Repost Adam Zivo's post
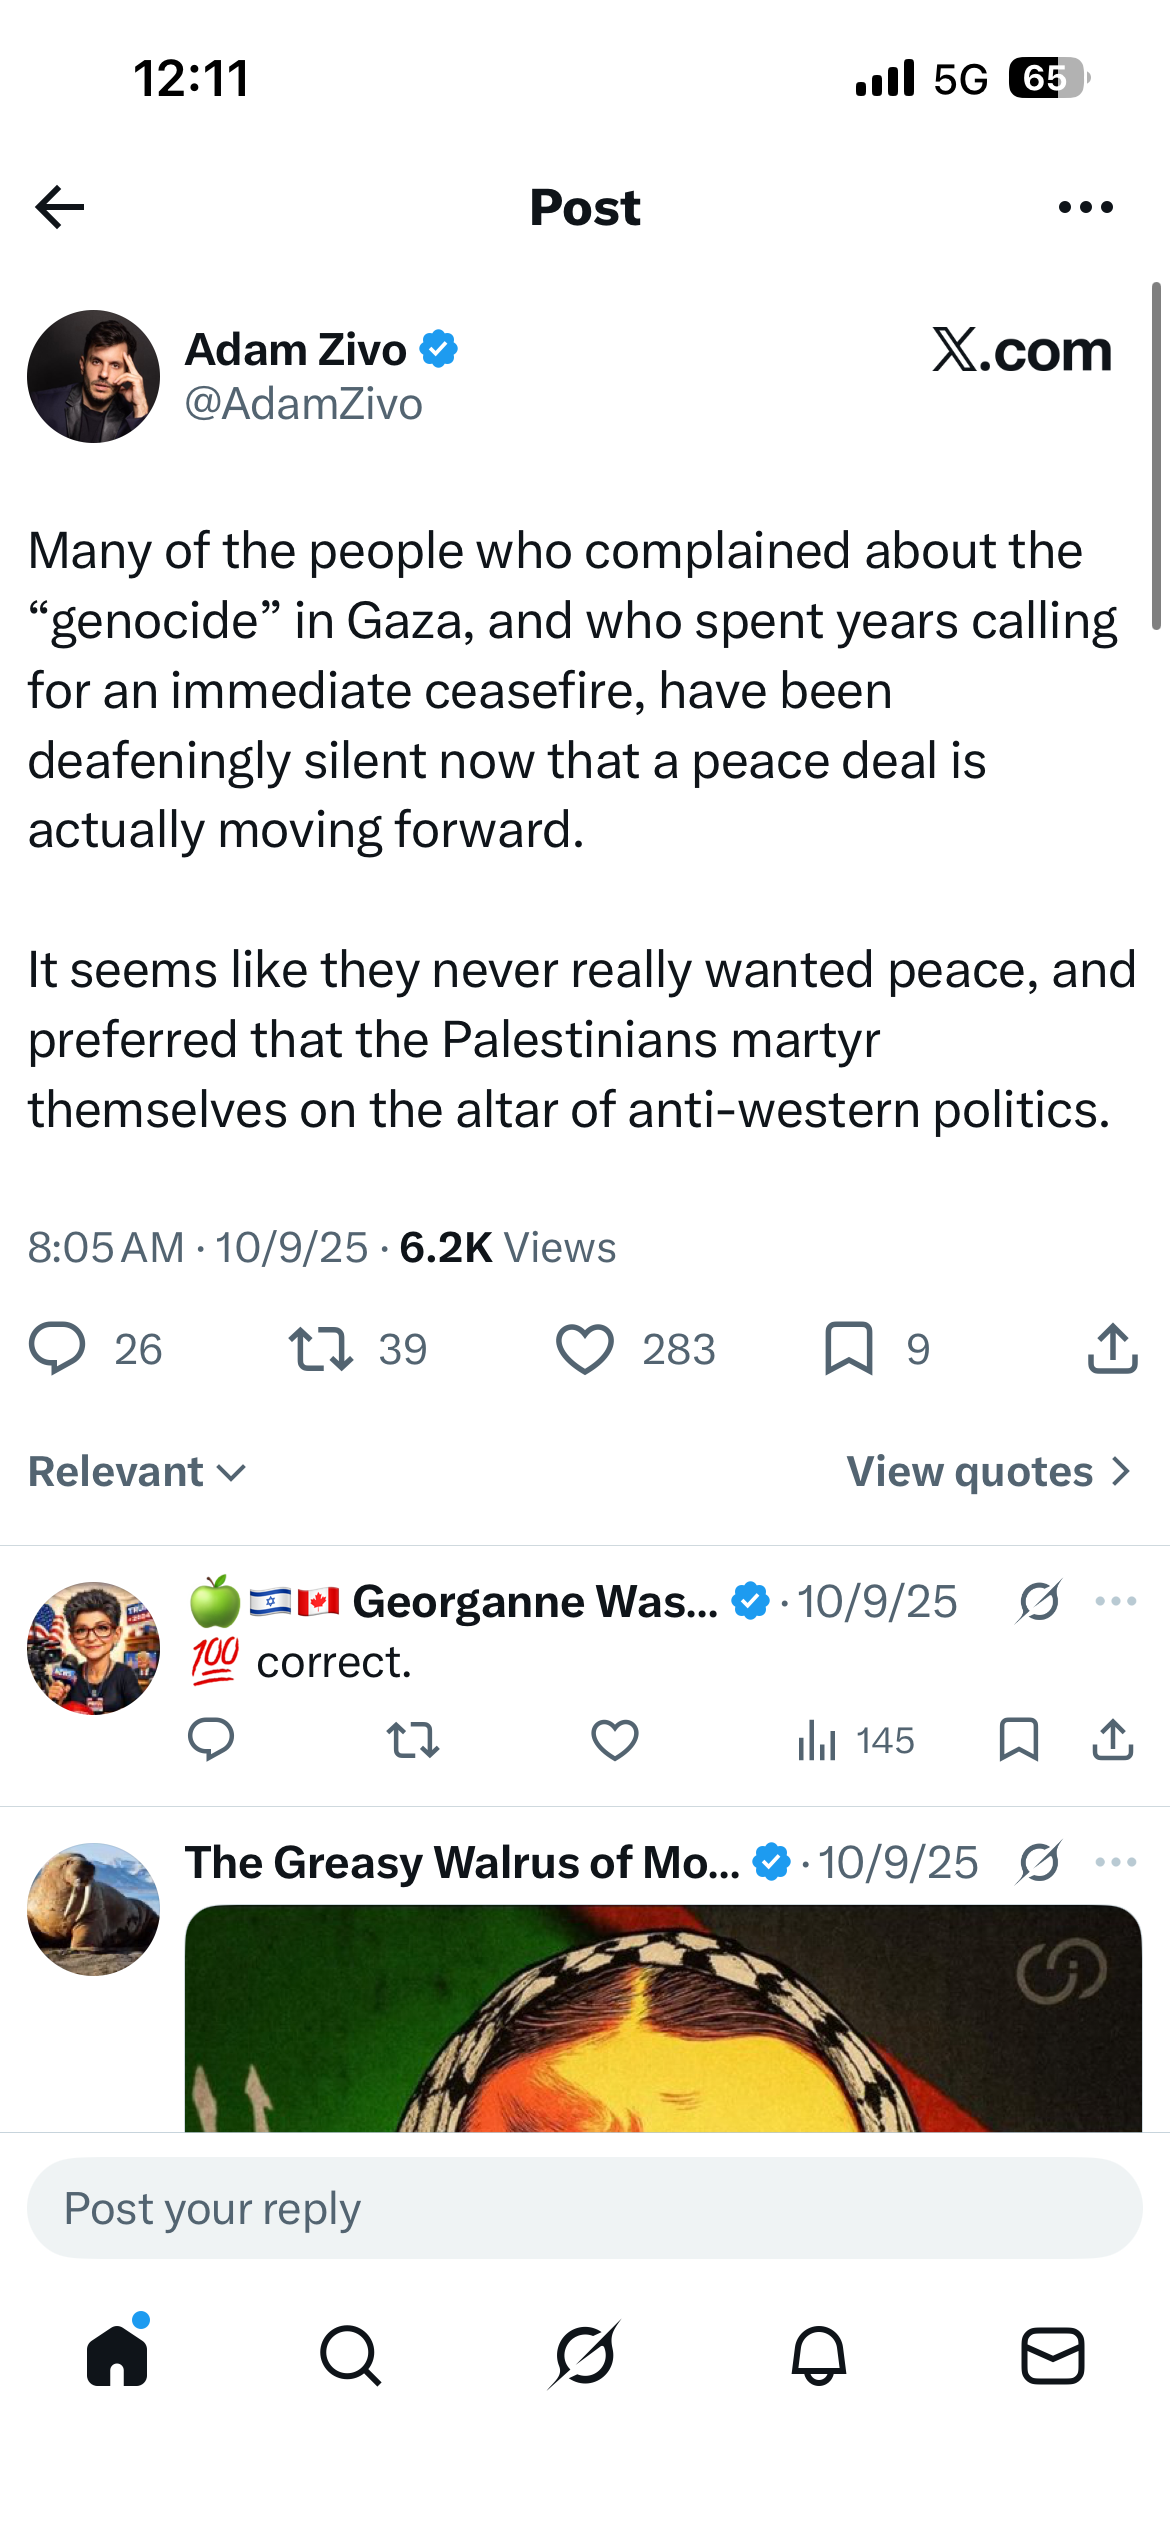 [x=320, y=1349]
